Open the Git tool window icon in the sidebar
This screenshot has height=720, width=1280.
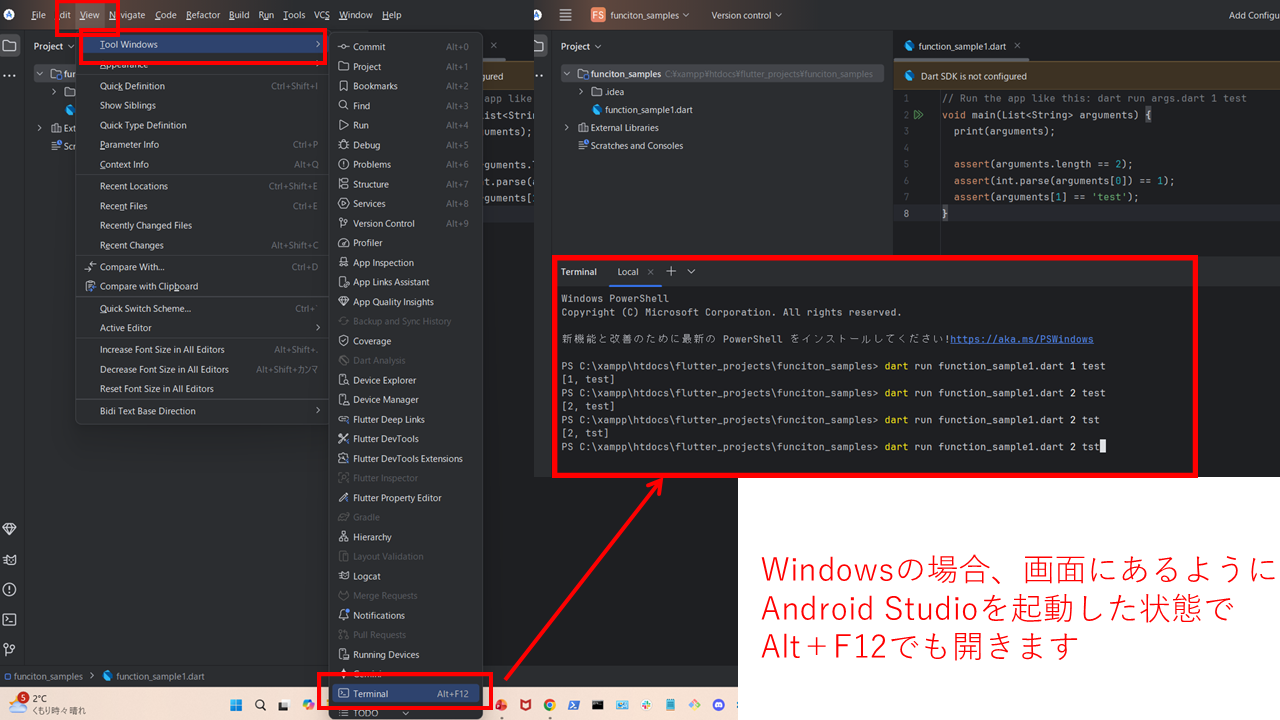click(x=10, y=648)
